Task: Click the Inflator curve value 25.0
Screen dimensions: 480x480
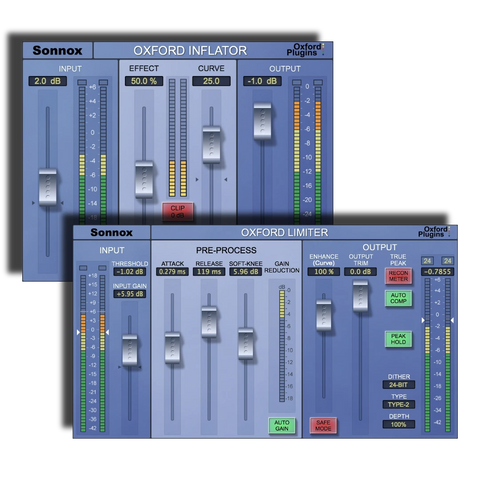Action: click(x=211, y=81)
